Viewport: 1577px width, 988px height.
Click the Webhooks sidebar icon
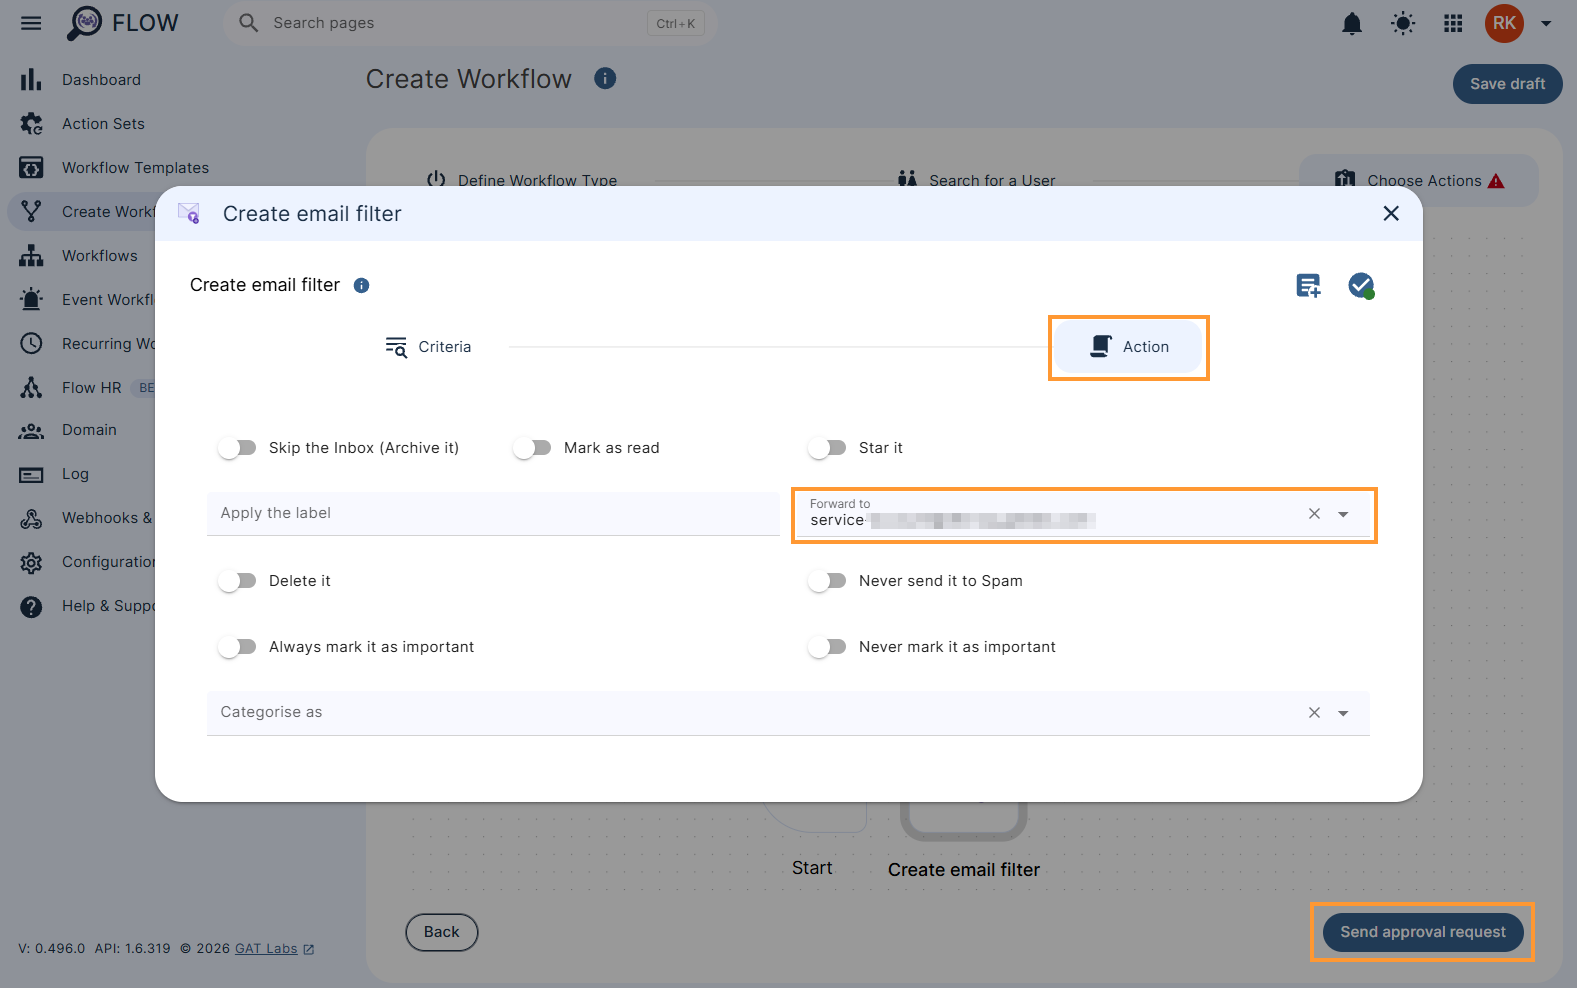31,519
